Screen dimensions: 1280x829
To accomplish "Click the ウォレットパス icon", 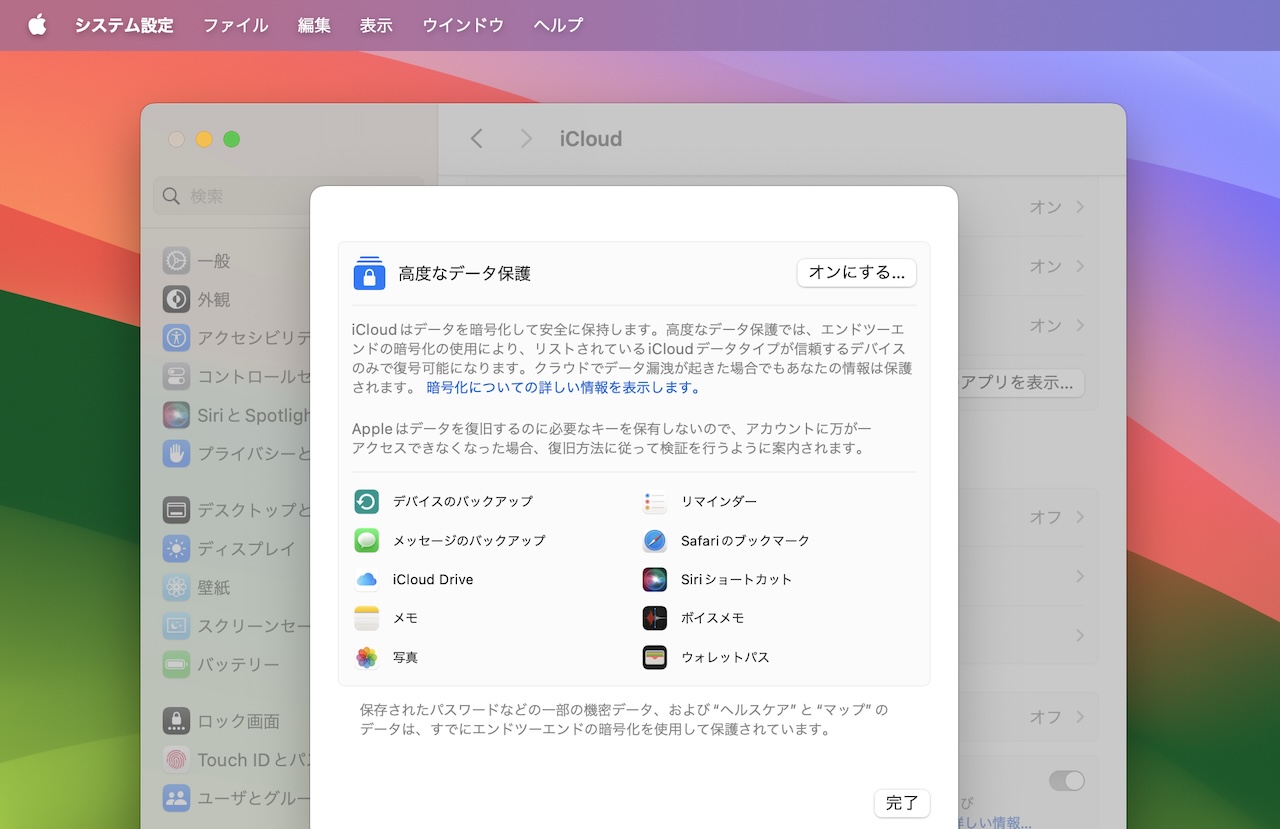I will tap(655, 657).
